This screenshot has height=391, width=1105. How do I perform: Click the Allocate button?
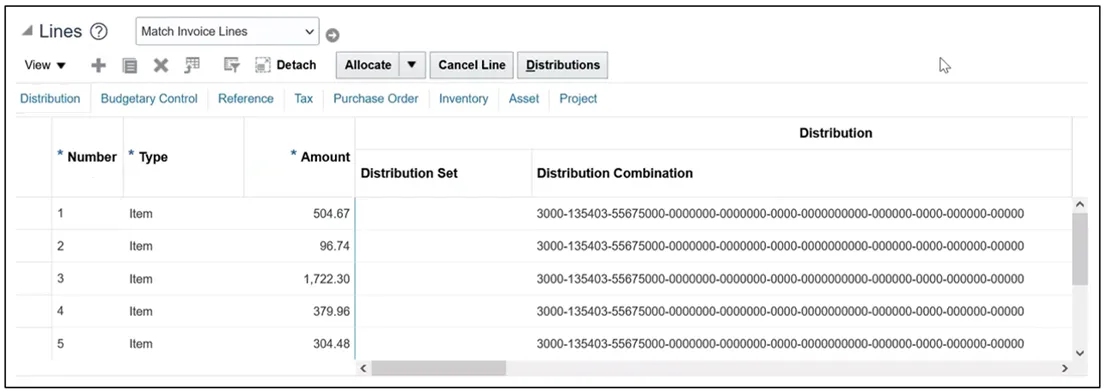(368, 65)
